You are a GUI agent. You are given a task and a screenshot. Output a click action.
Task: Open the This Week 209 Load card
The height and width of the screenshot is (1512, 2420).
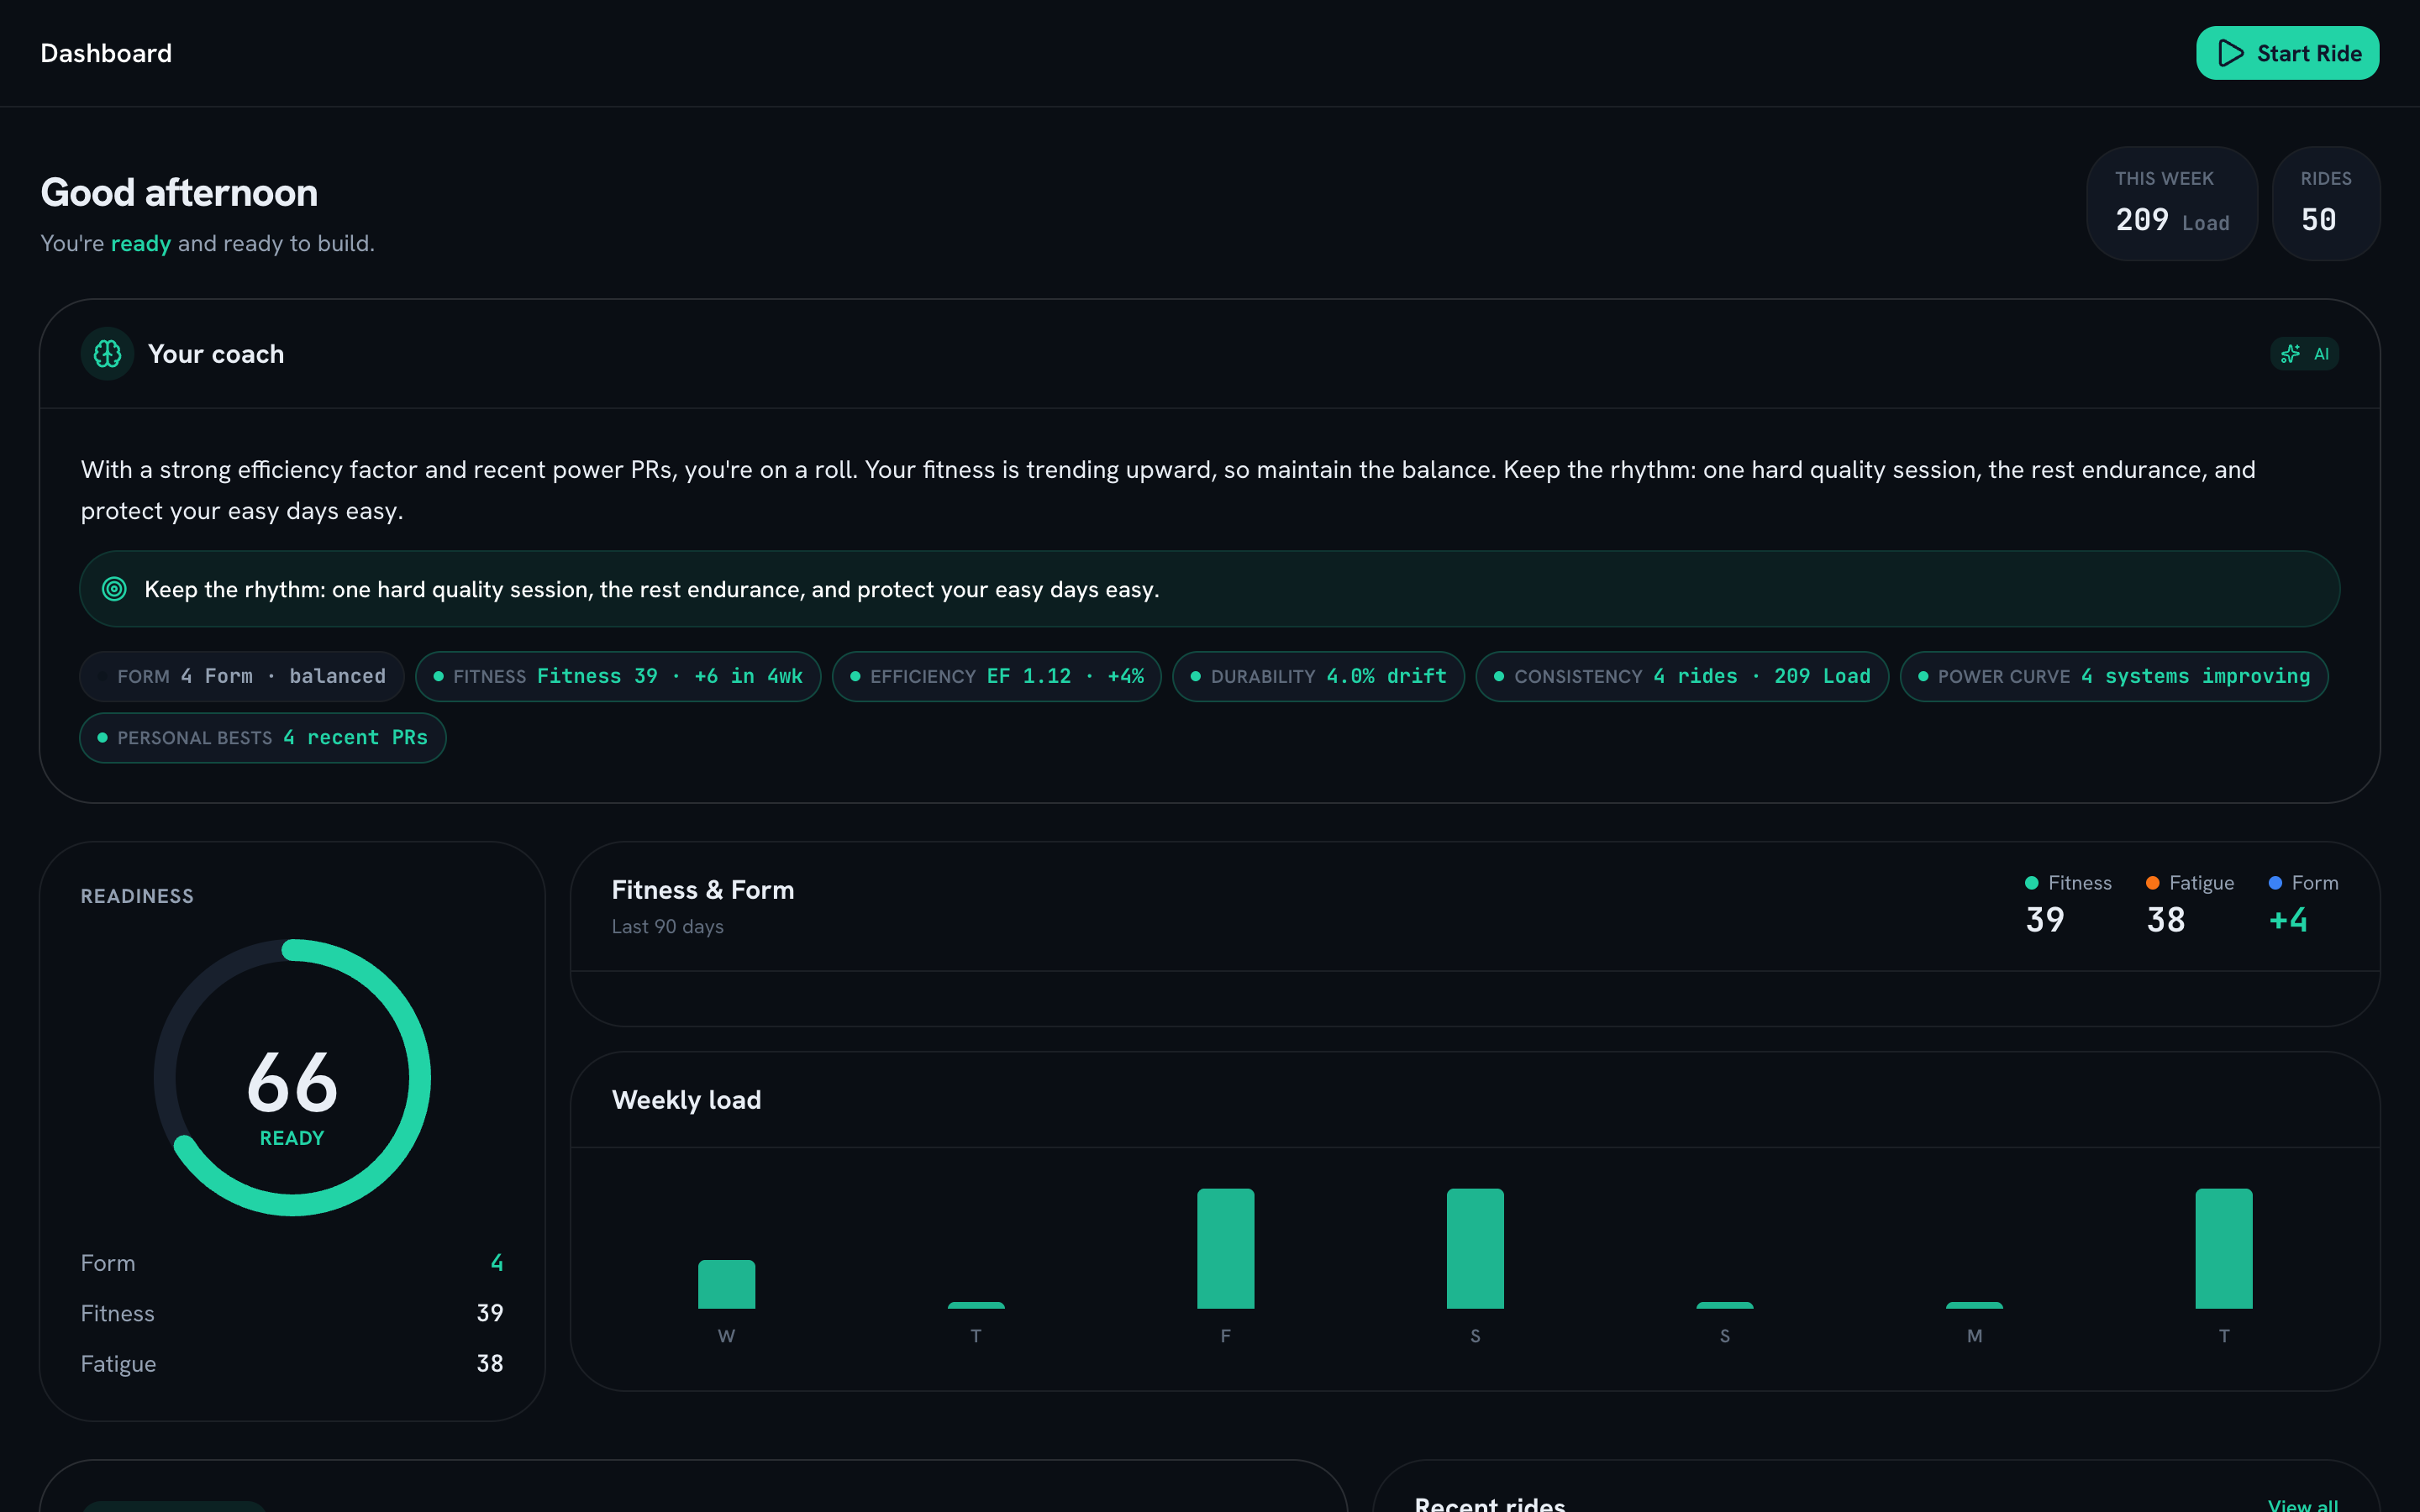tap(2171, 204)
